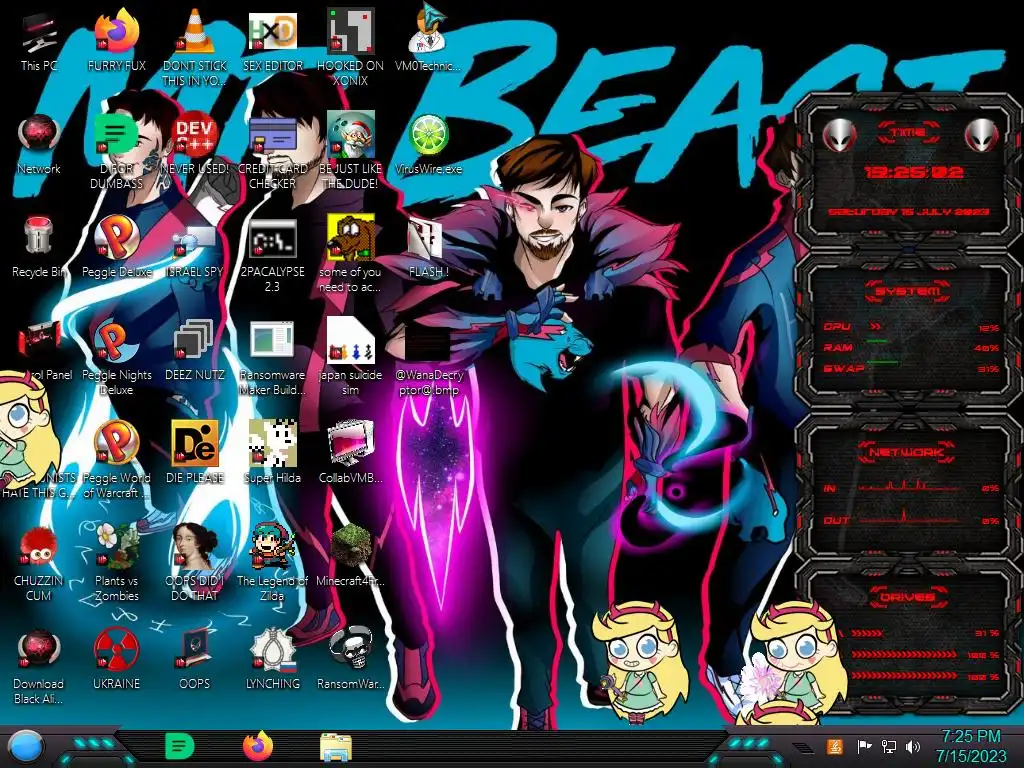Select the VirusWire.exe lime icon
Image resolution: width=1024 pixels, height=768 pixels.
(x=428, y=144)
